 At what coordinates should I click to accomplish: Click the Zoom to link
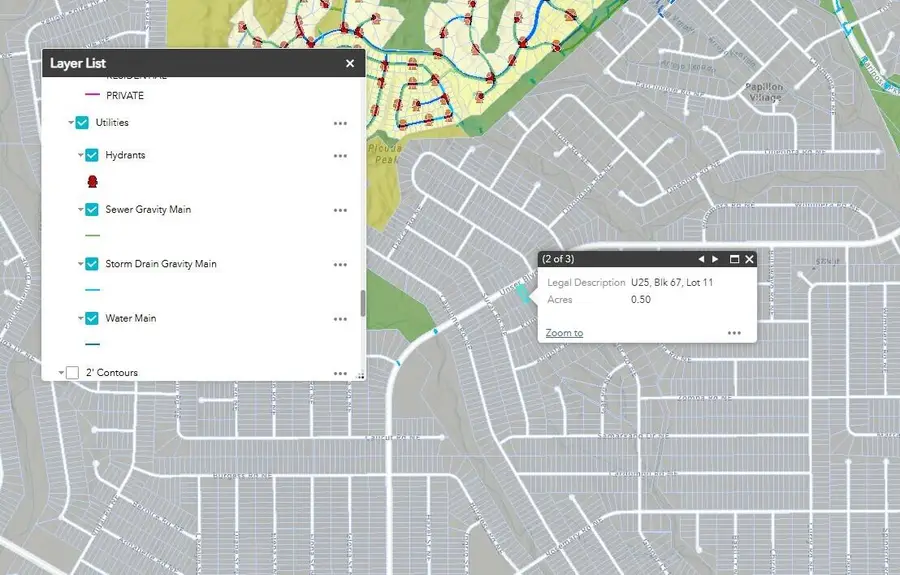[564, 333]
